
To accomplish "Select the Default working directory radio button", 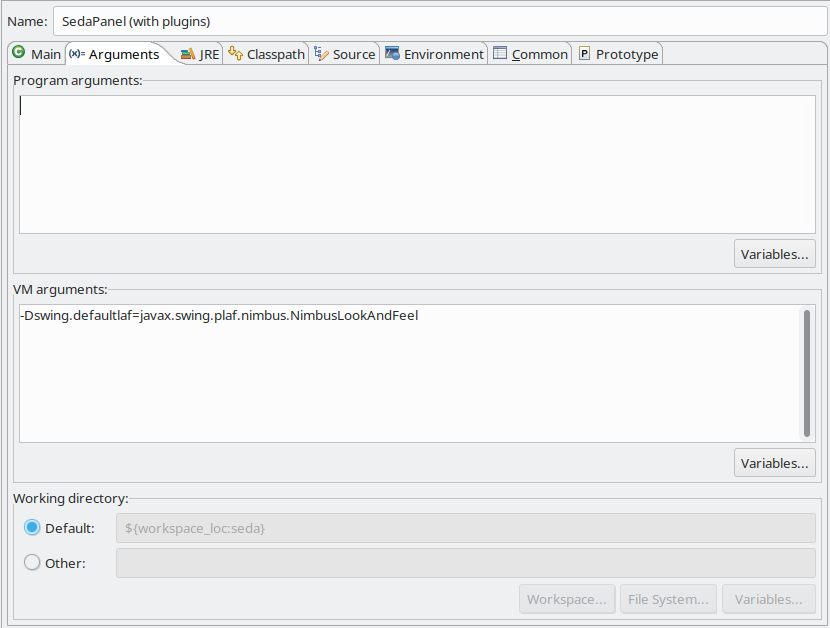I will [x=32, y=528].
